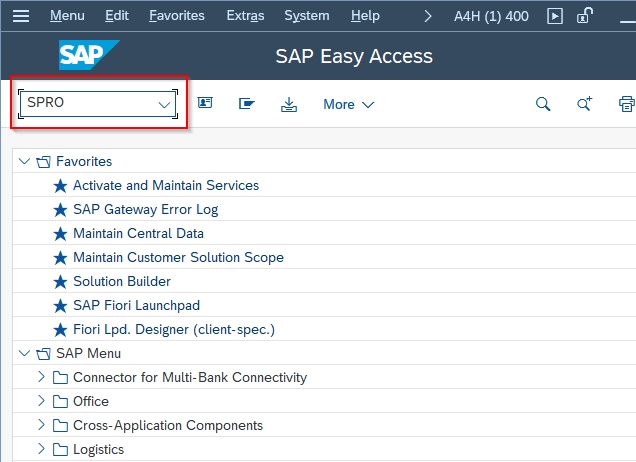Expand the Logistics folder

coord(41,449)
